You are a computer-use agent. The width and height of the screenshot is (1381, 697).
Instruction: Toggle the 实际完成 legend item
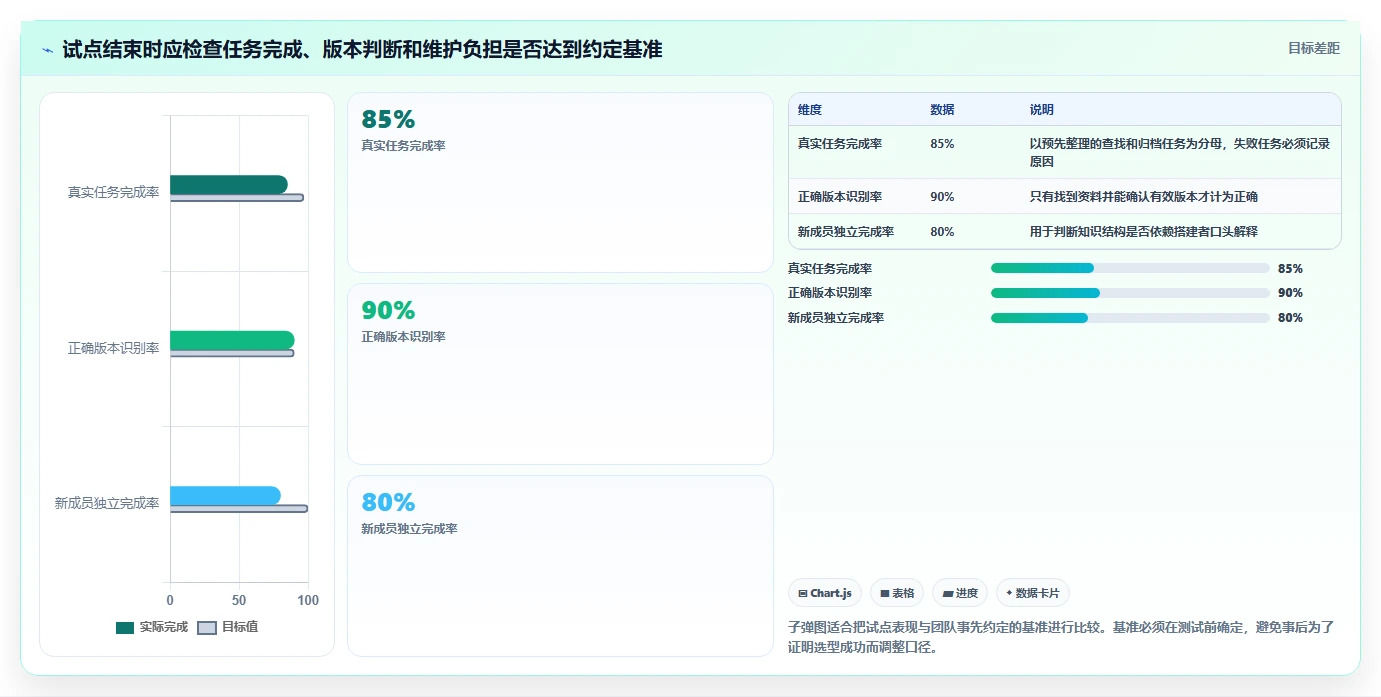click(x=152, y=627)
